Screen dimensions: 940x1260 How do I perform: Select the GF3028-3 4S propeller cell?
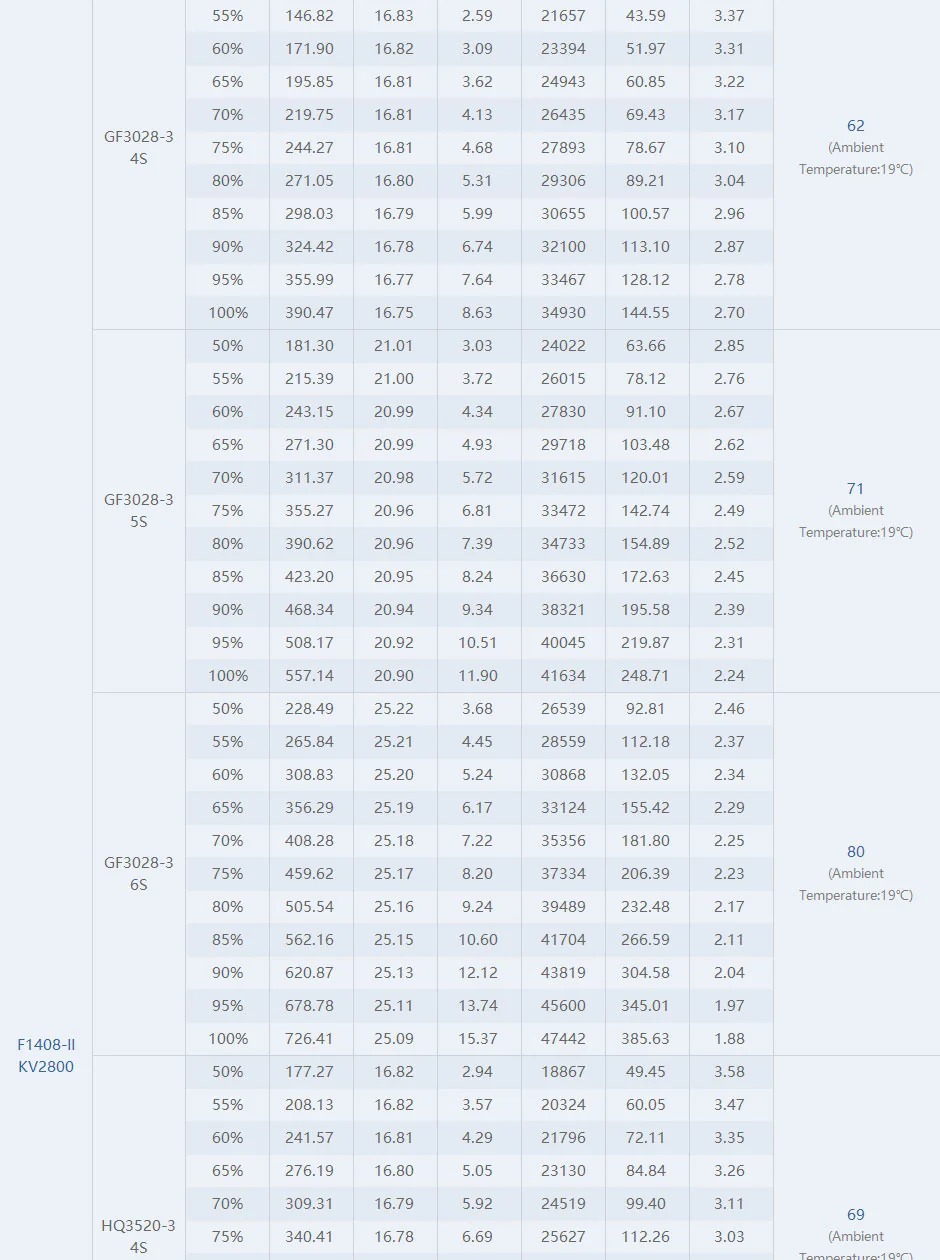pos(138,147)
